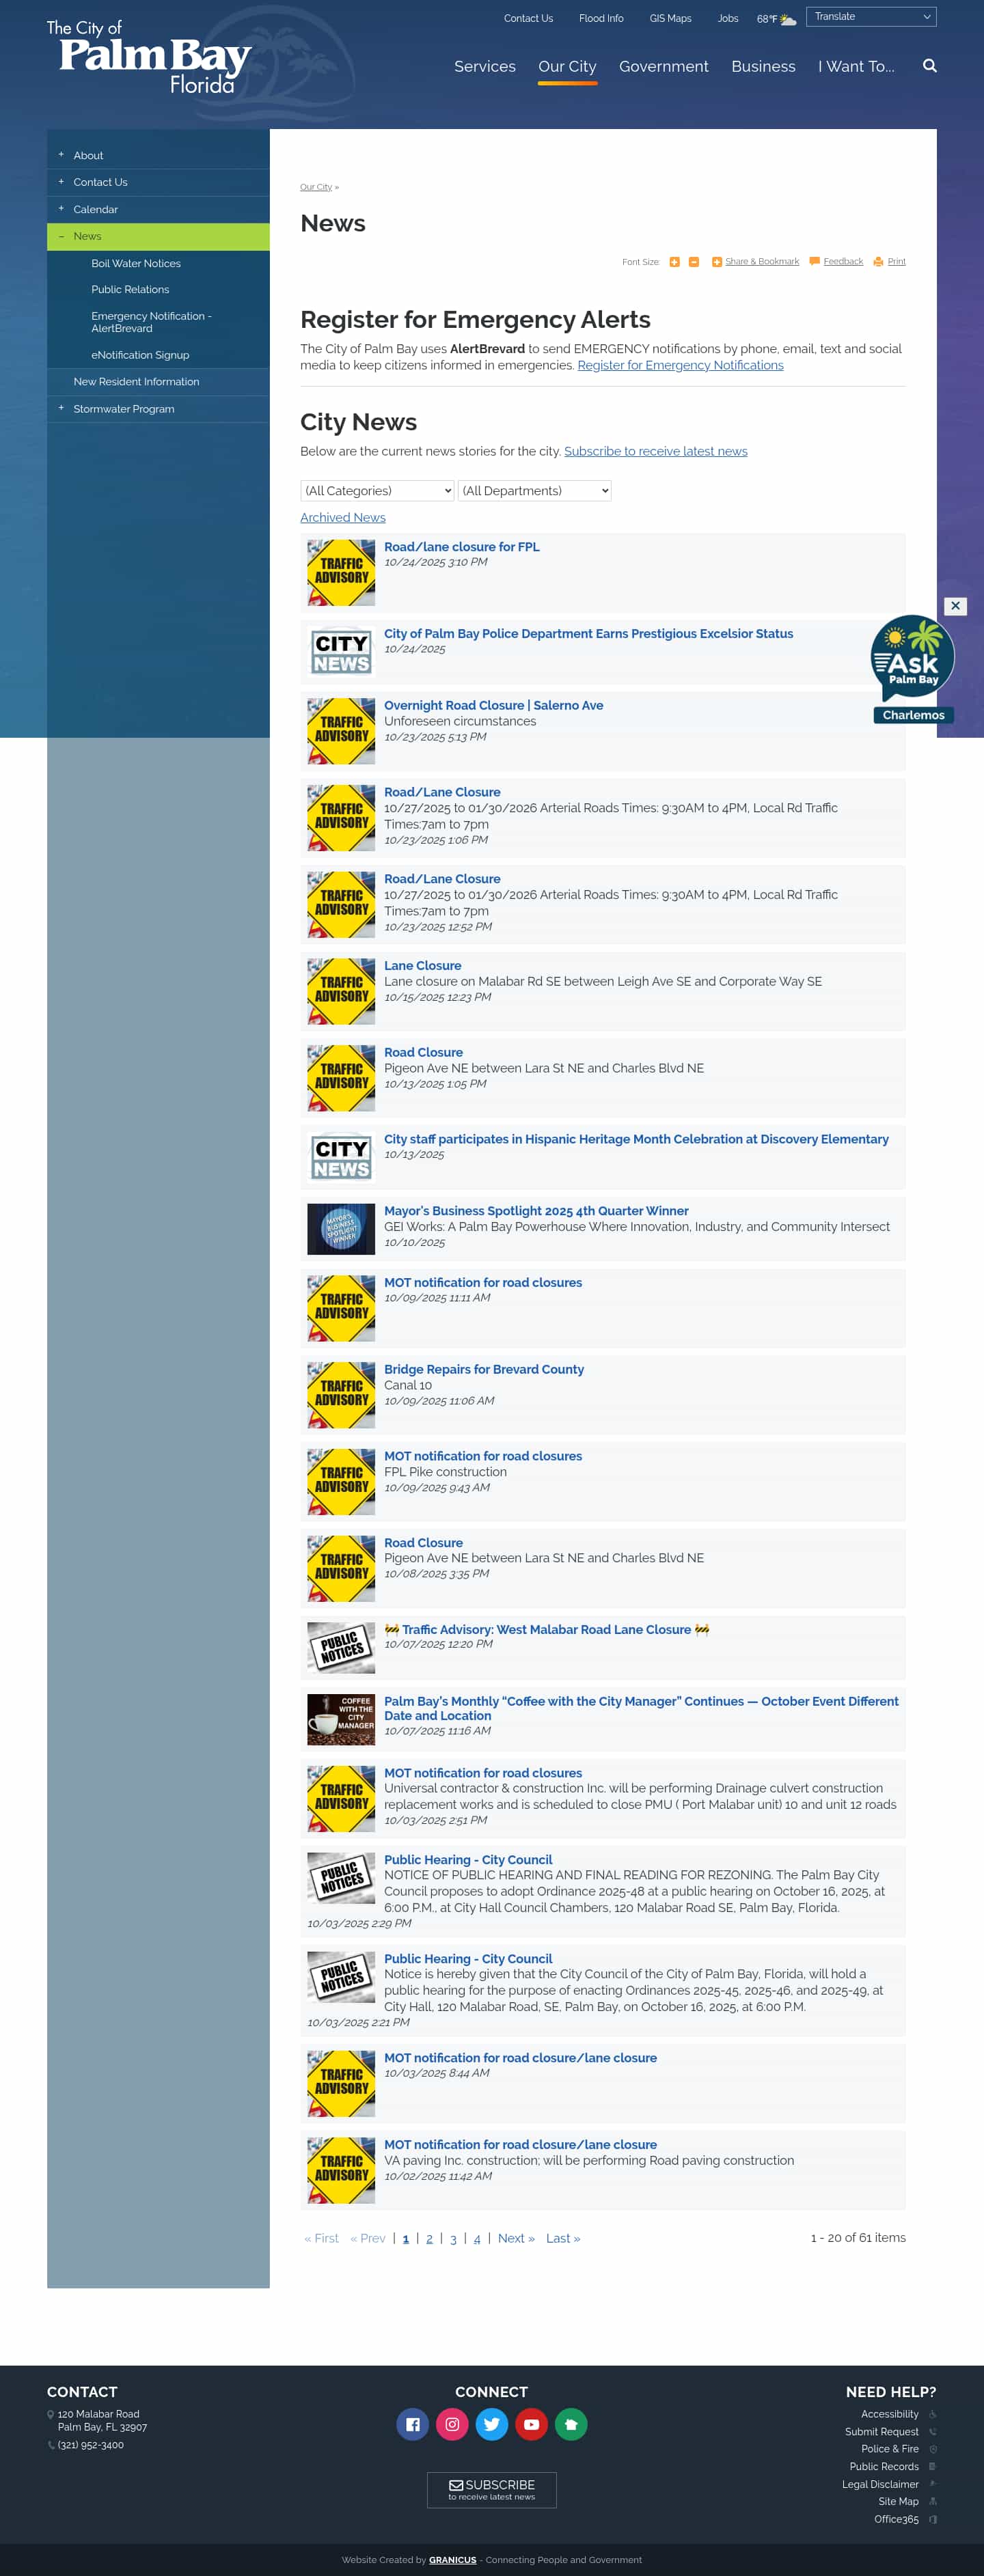
Task: Open the Instagram icon in the footer
Action: pos(452,2424)
